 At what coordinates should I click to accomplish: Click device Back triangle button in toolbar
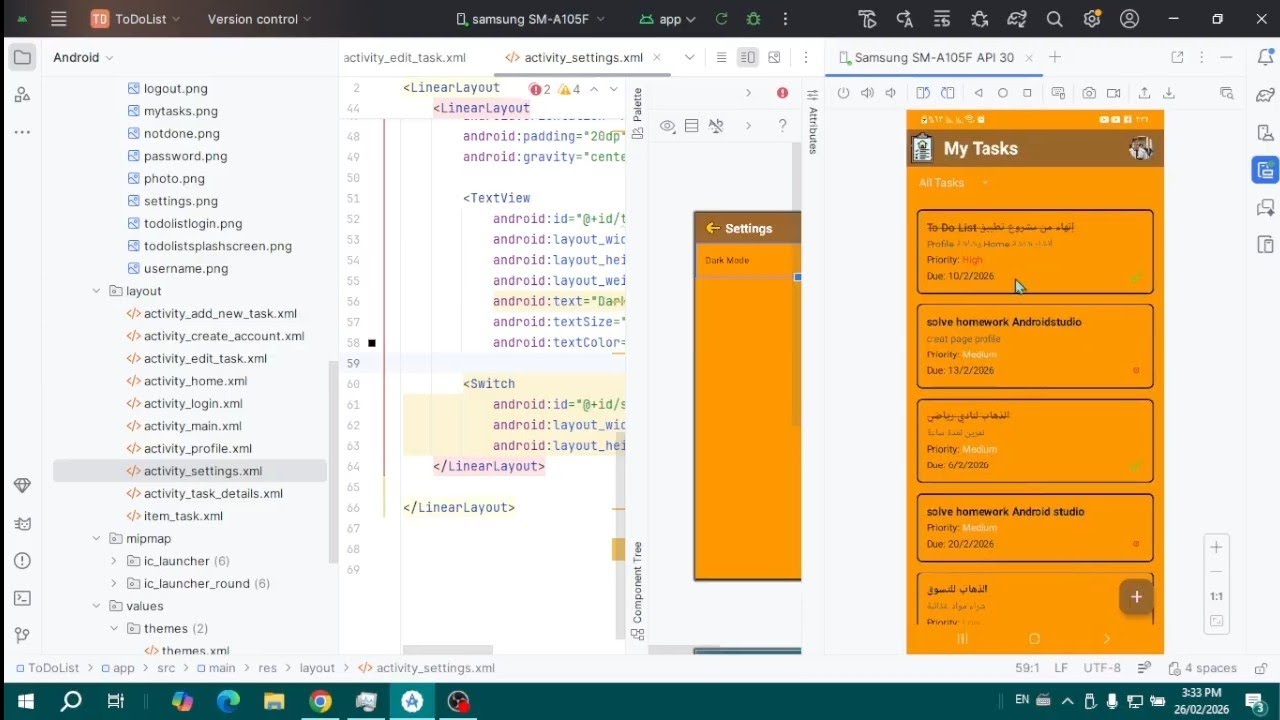pyautogui.click(x=979, y=93)
